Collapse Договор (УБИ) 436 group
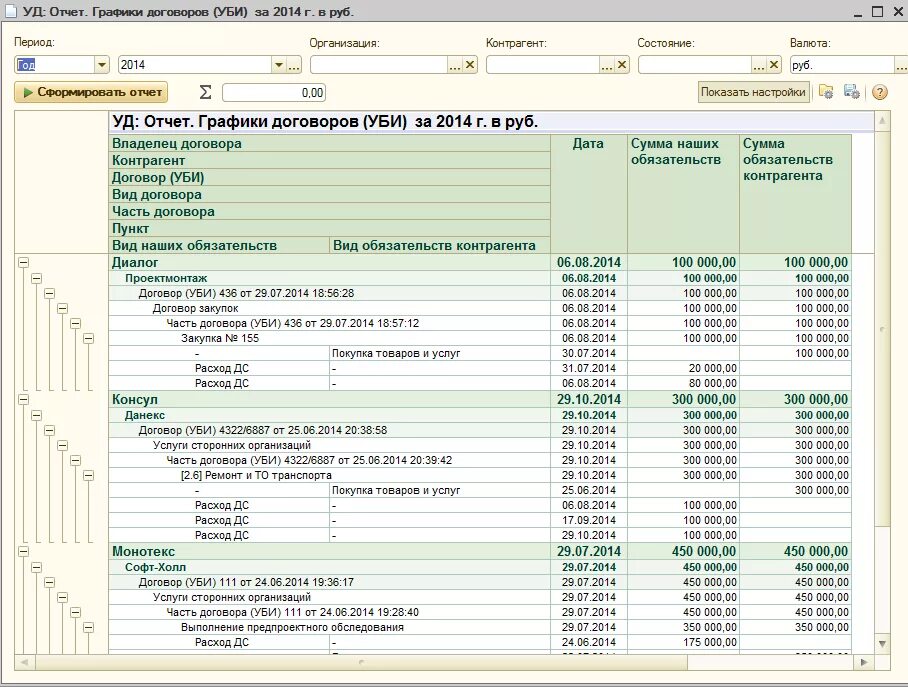Viewport: 908px width, 687px height. point(49,293)
